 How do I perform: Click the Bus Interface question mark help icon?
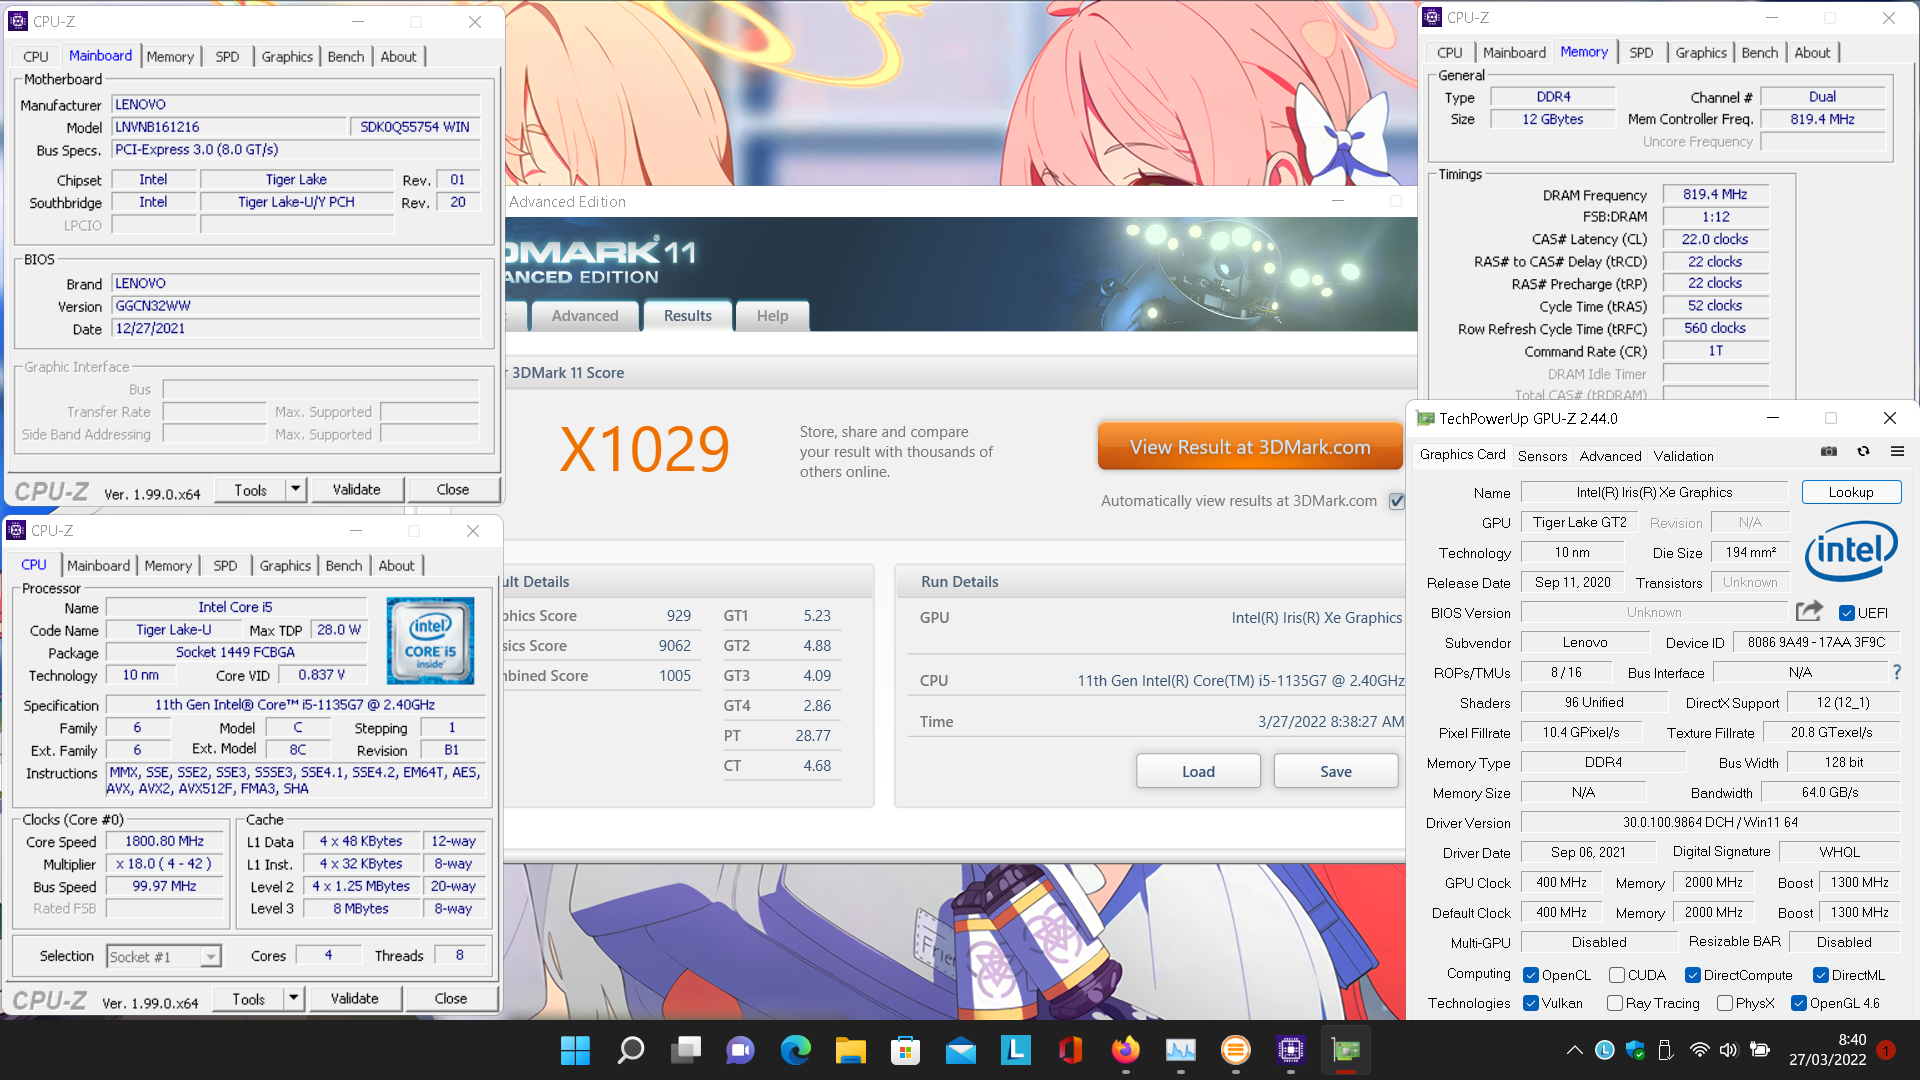(x=1897, y=672)
